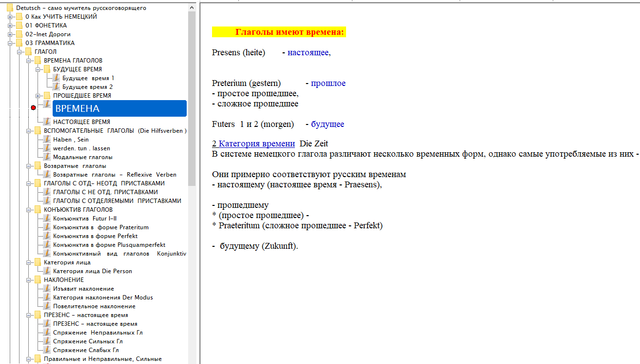Open 'Спряжение Неправильных Гл' note
The image size is (640, 364).
(x=98, y=333)
